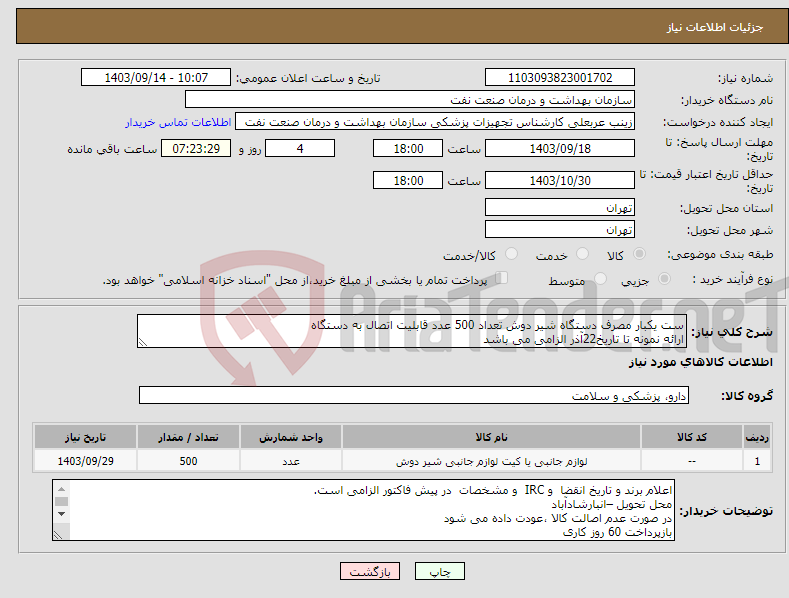This screenshot has height=598, width=789.
Task: Click the delivery city field تهران
Action: pos(560,230)
